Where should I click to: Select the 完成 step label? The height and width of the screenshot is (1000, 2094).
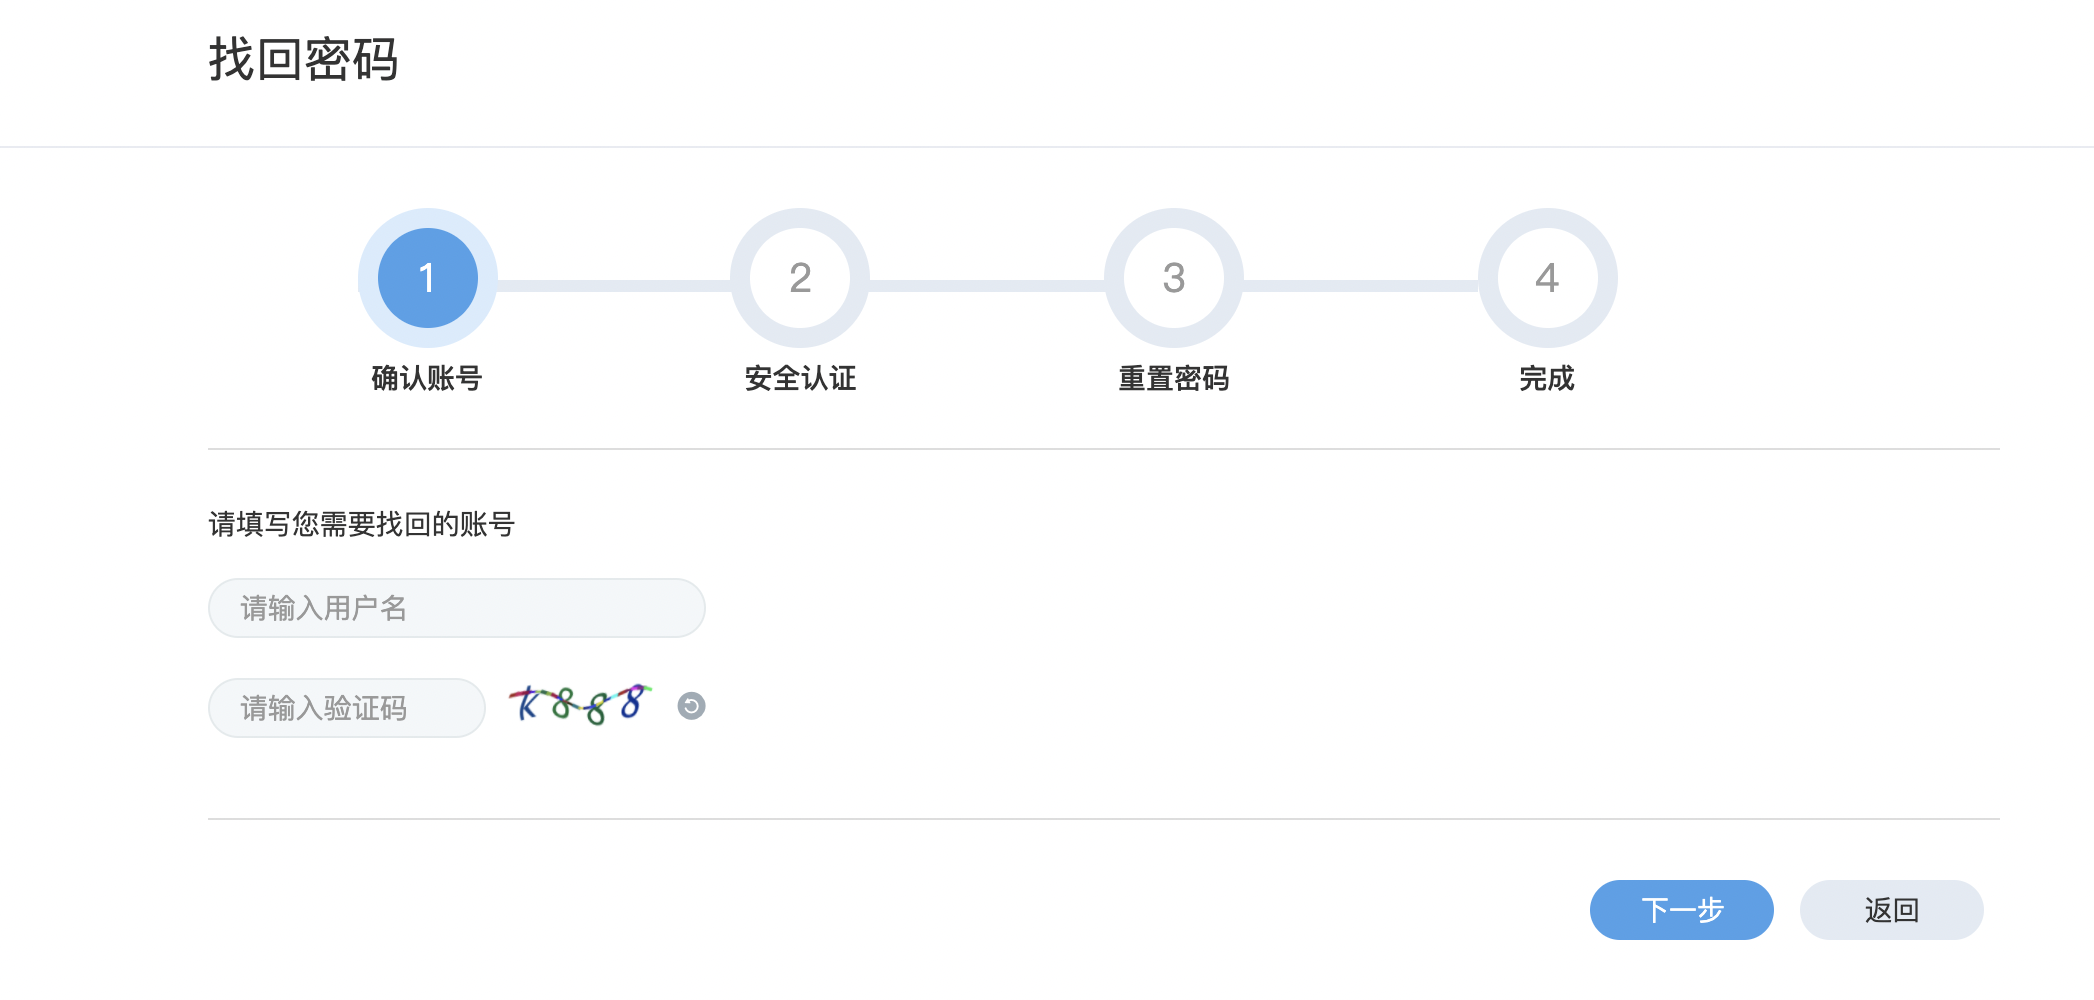(1547, 378)
